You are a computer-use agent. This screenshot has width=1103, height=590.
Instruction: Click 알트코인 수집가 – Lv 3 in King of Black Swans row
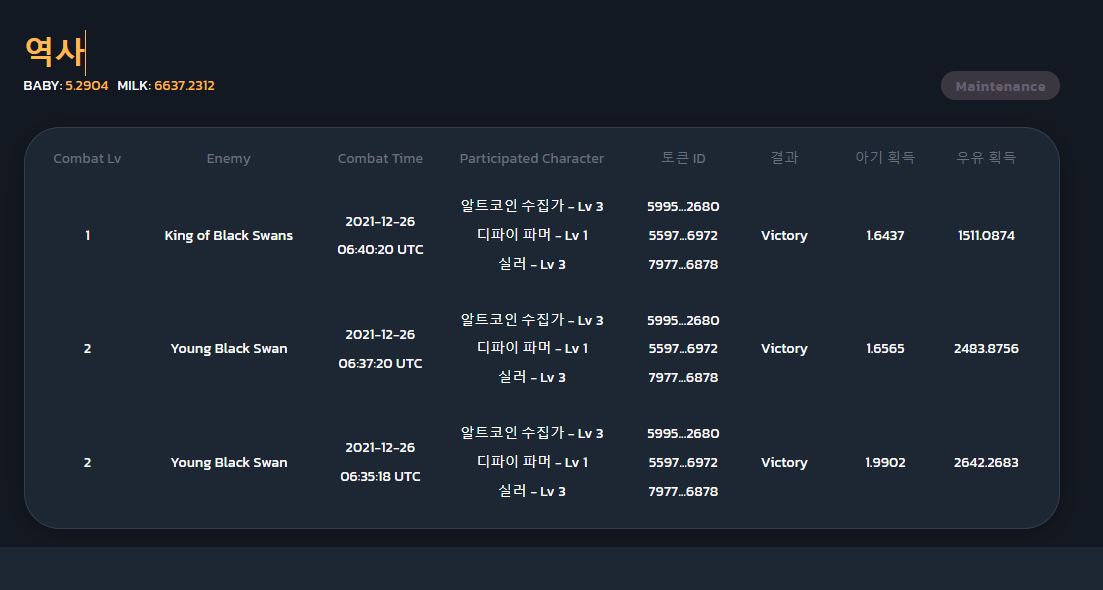pos(532,206)
